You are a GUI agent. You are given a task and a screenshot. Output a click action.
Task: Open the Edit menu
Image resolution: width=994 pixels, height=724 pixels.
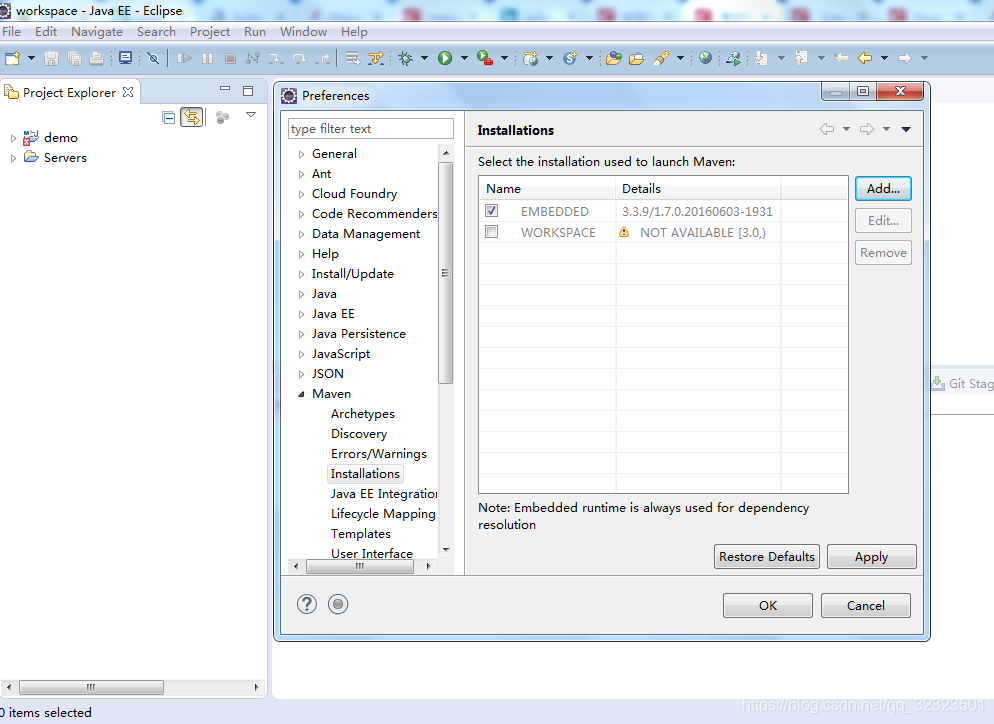[x=46, y=32]
